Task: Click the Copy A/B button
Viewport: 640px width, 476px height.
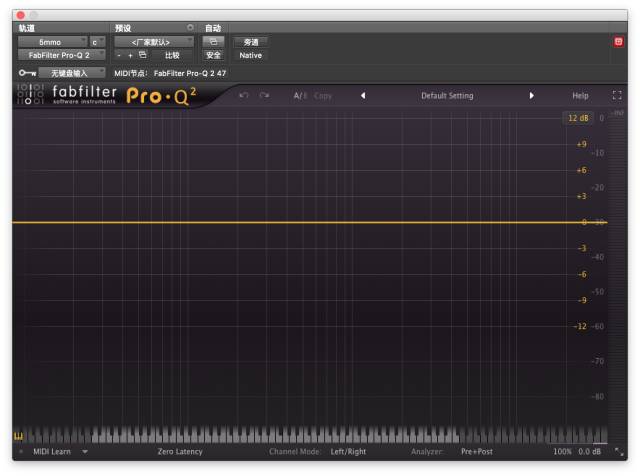Action: (x=323, y=96)
